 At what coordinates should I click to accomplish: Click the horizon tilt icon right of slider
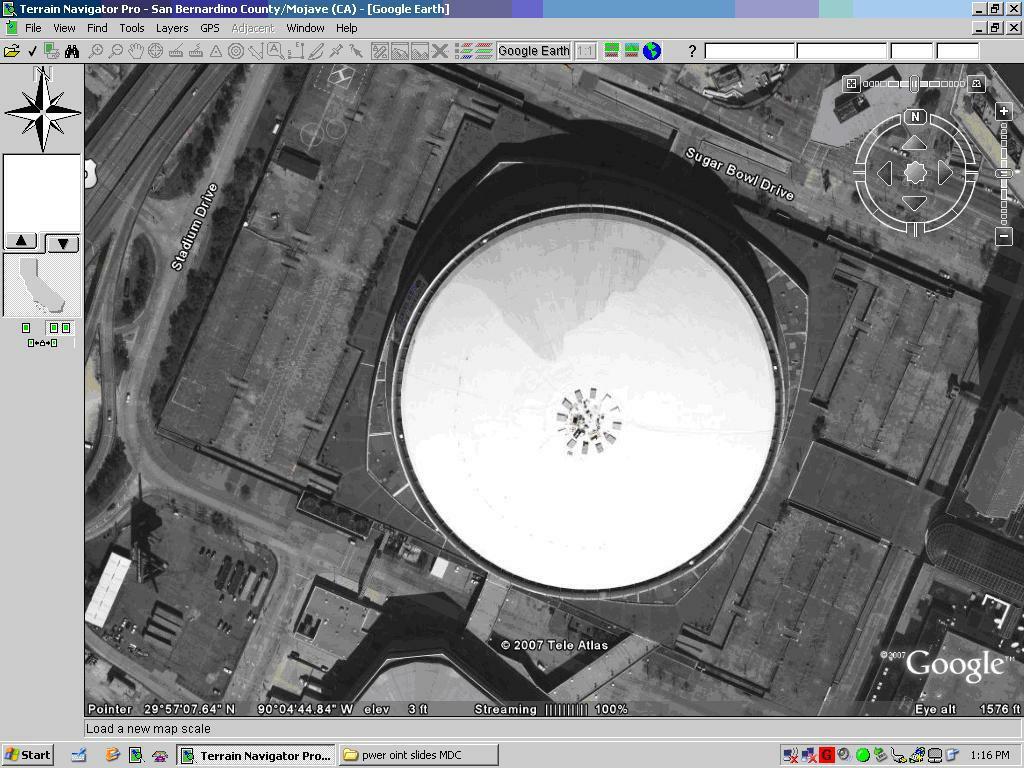(x=976, y=84)
